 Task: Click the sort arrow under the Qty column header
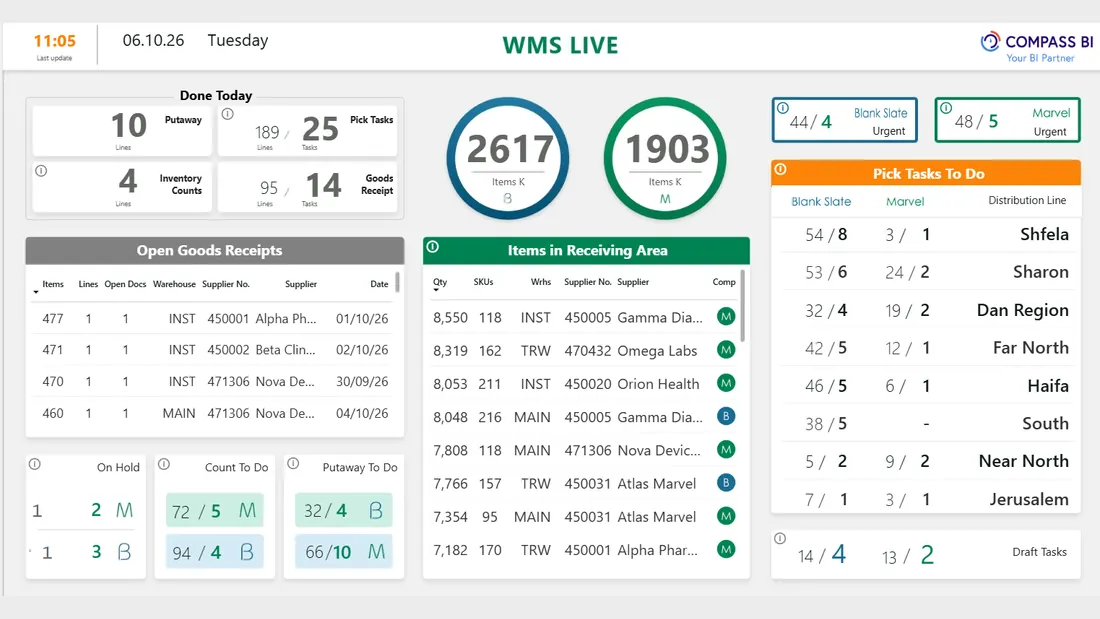tap(436, 290)
